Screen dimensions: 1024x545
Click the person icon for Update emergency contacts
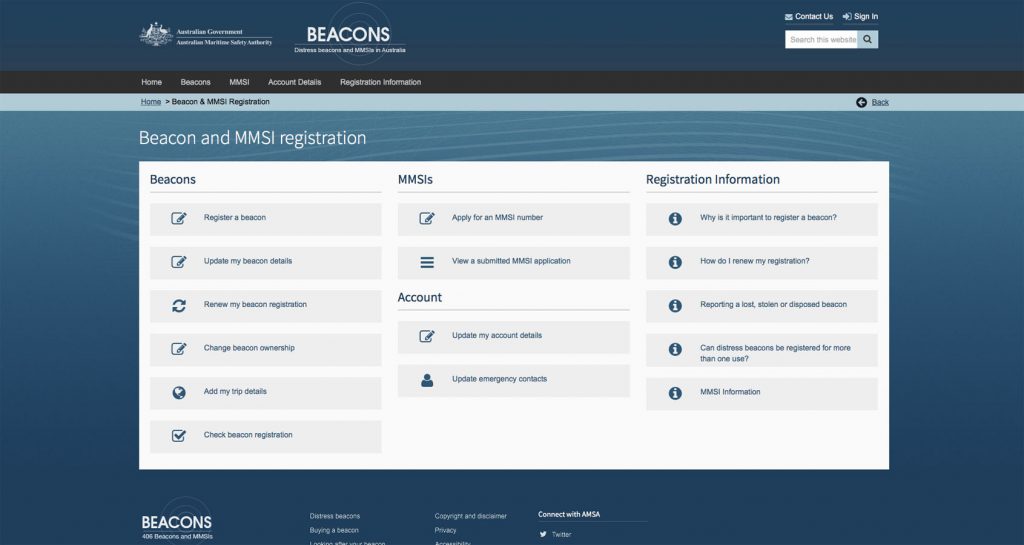[427, 380]
